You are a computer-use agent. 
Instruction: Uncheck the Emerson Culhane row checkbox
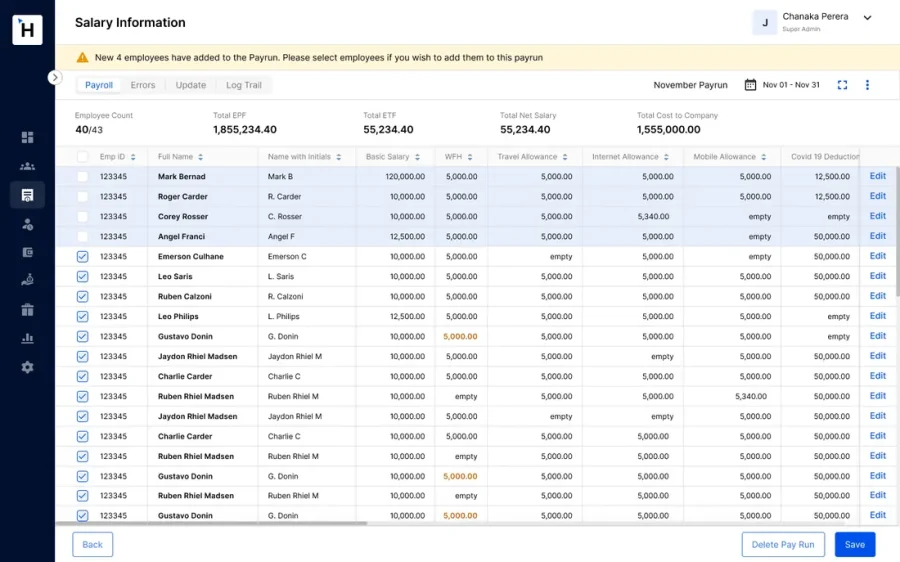click(83, 257)
